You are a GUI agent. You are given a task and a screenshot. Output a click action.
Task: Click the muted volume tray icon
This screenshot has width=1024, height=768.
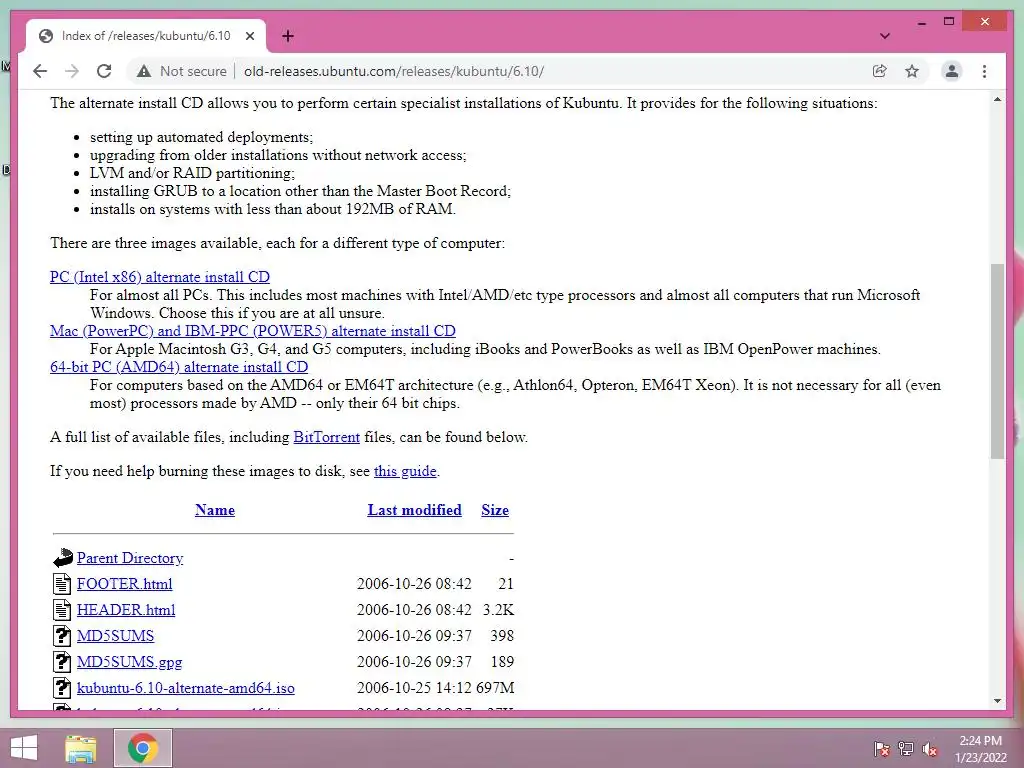(930, 749)
